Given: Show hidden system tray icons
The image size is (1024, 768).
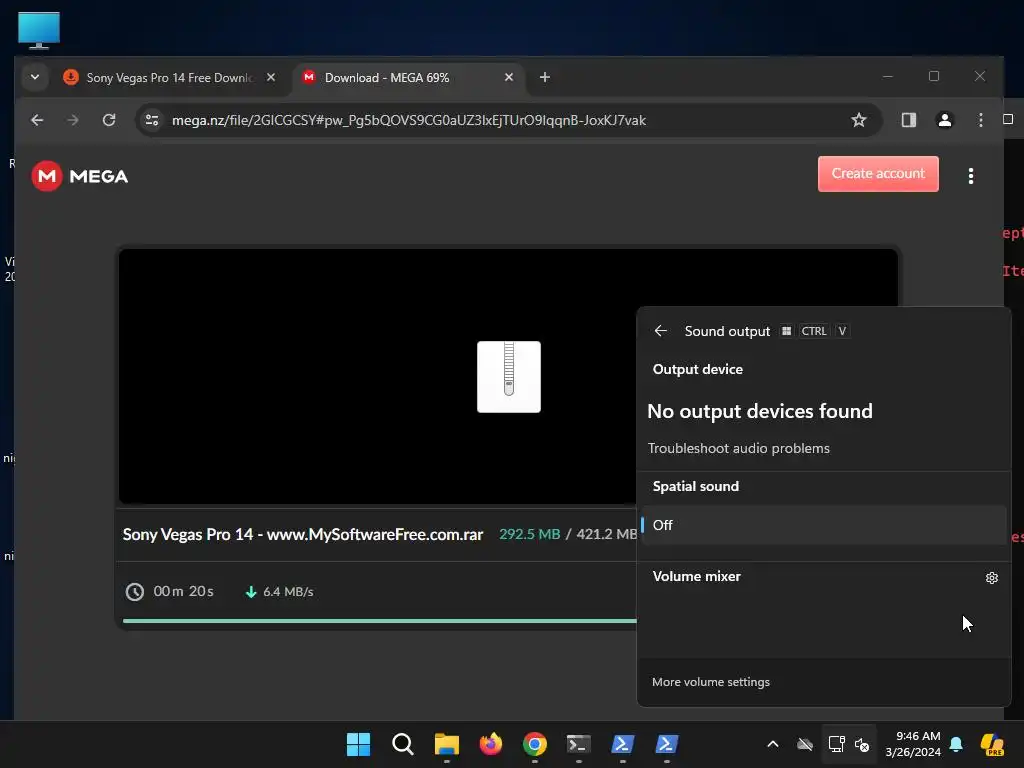Looking at the screenshot, I should tap(773, 744).
